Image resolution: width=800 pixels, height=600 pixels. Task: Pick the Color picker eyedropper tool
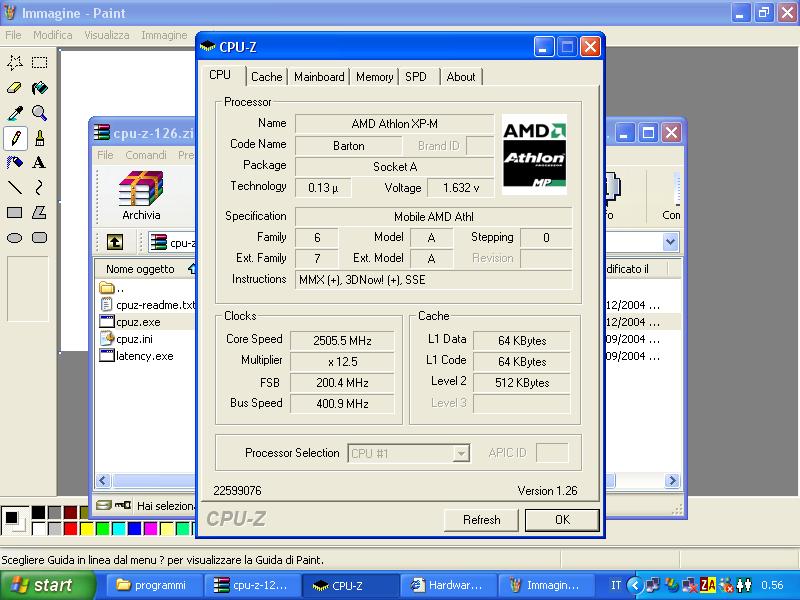click(15, 113)
